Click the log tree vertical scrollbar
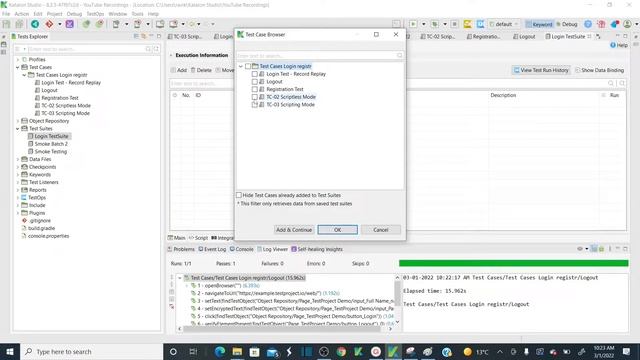The image size is (640, 360). [x=397, y=293]
